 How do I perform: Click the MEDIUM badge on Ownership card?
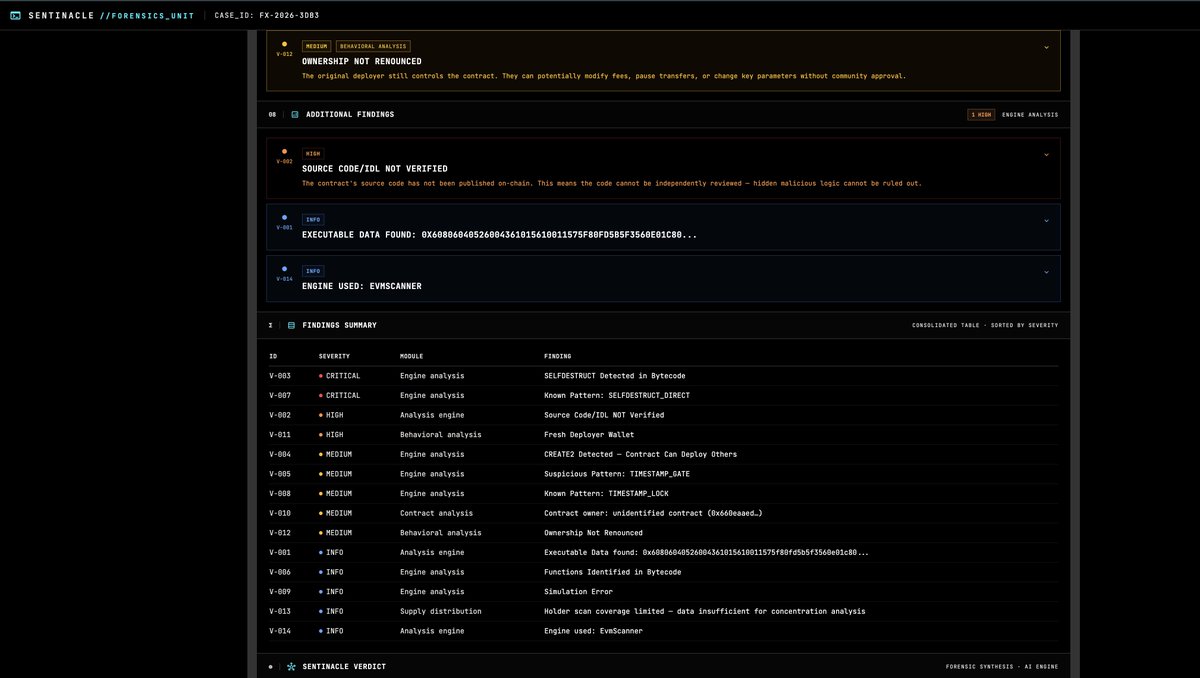point(316,46)
